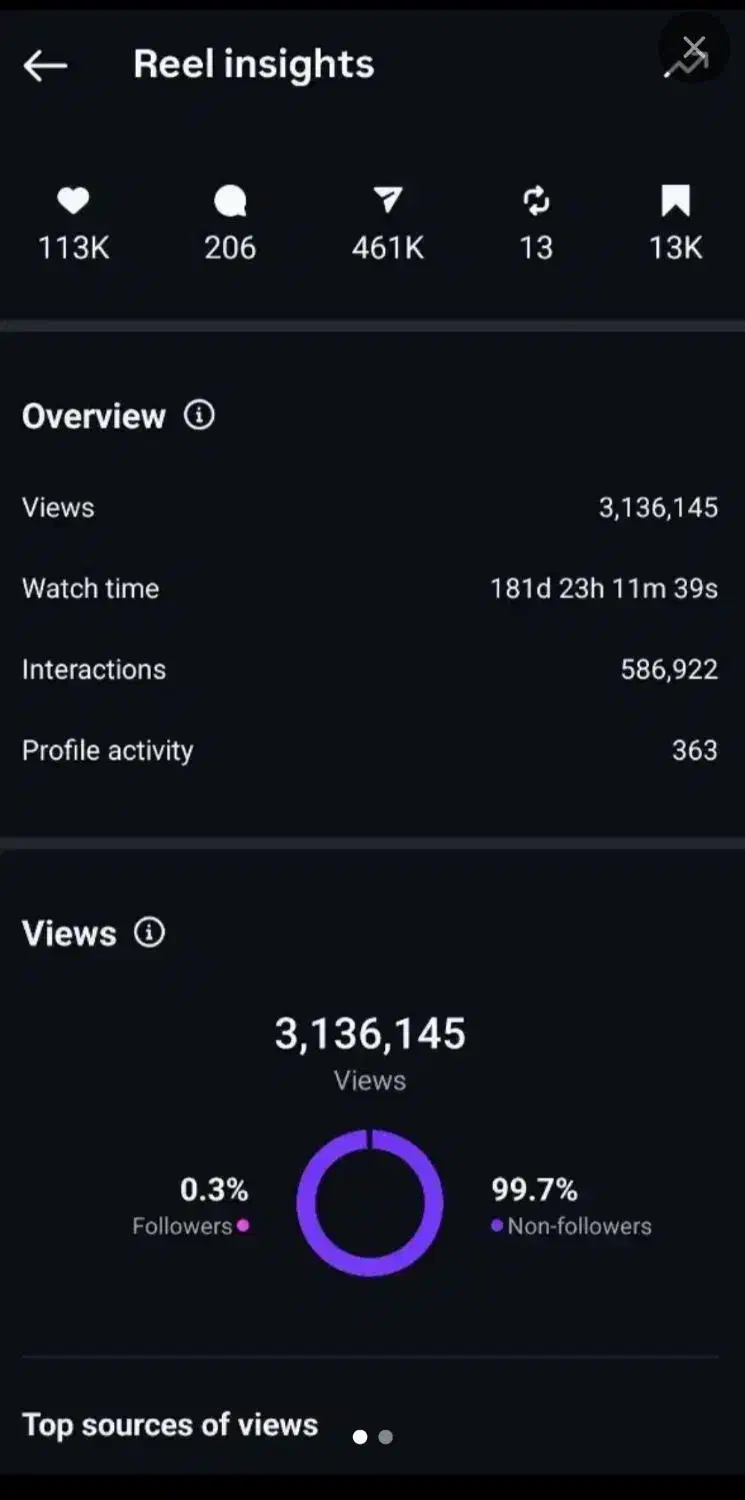This screenshot has height=1500, width=745.
Task: Tap the Watch time row
Action: [370, 588]
